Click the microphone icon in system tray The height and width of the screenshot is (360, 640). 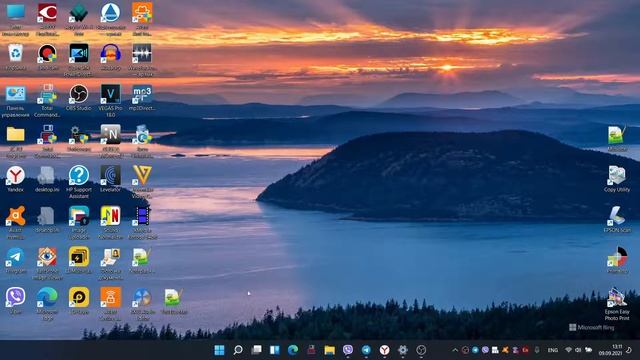537,350
